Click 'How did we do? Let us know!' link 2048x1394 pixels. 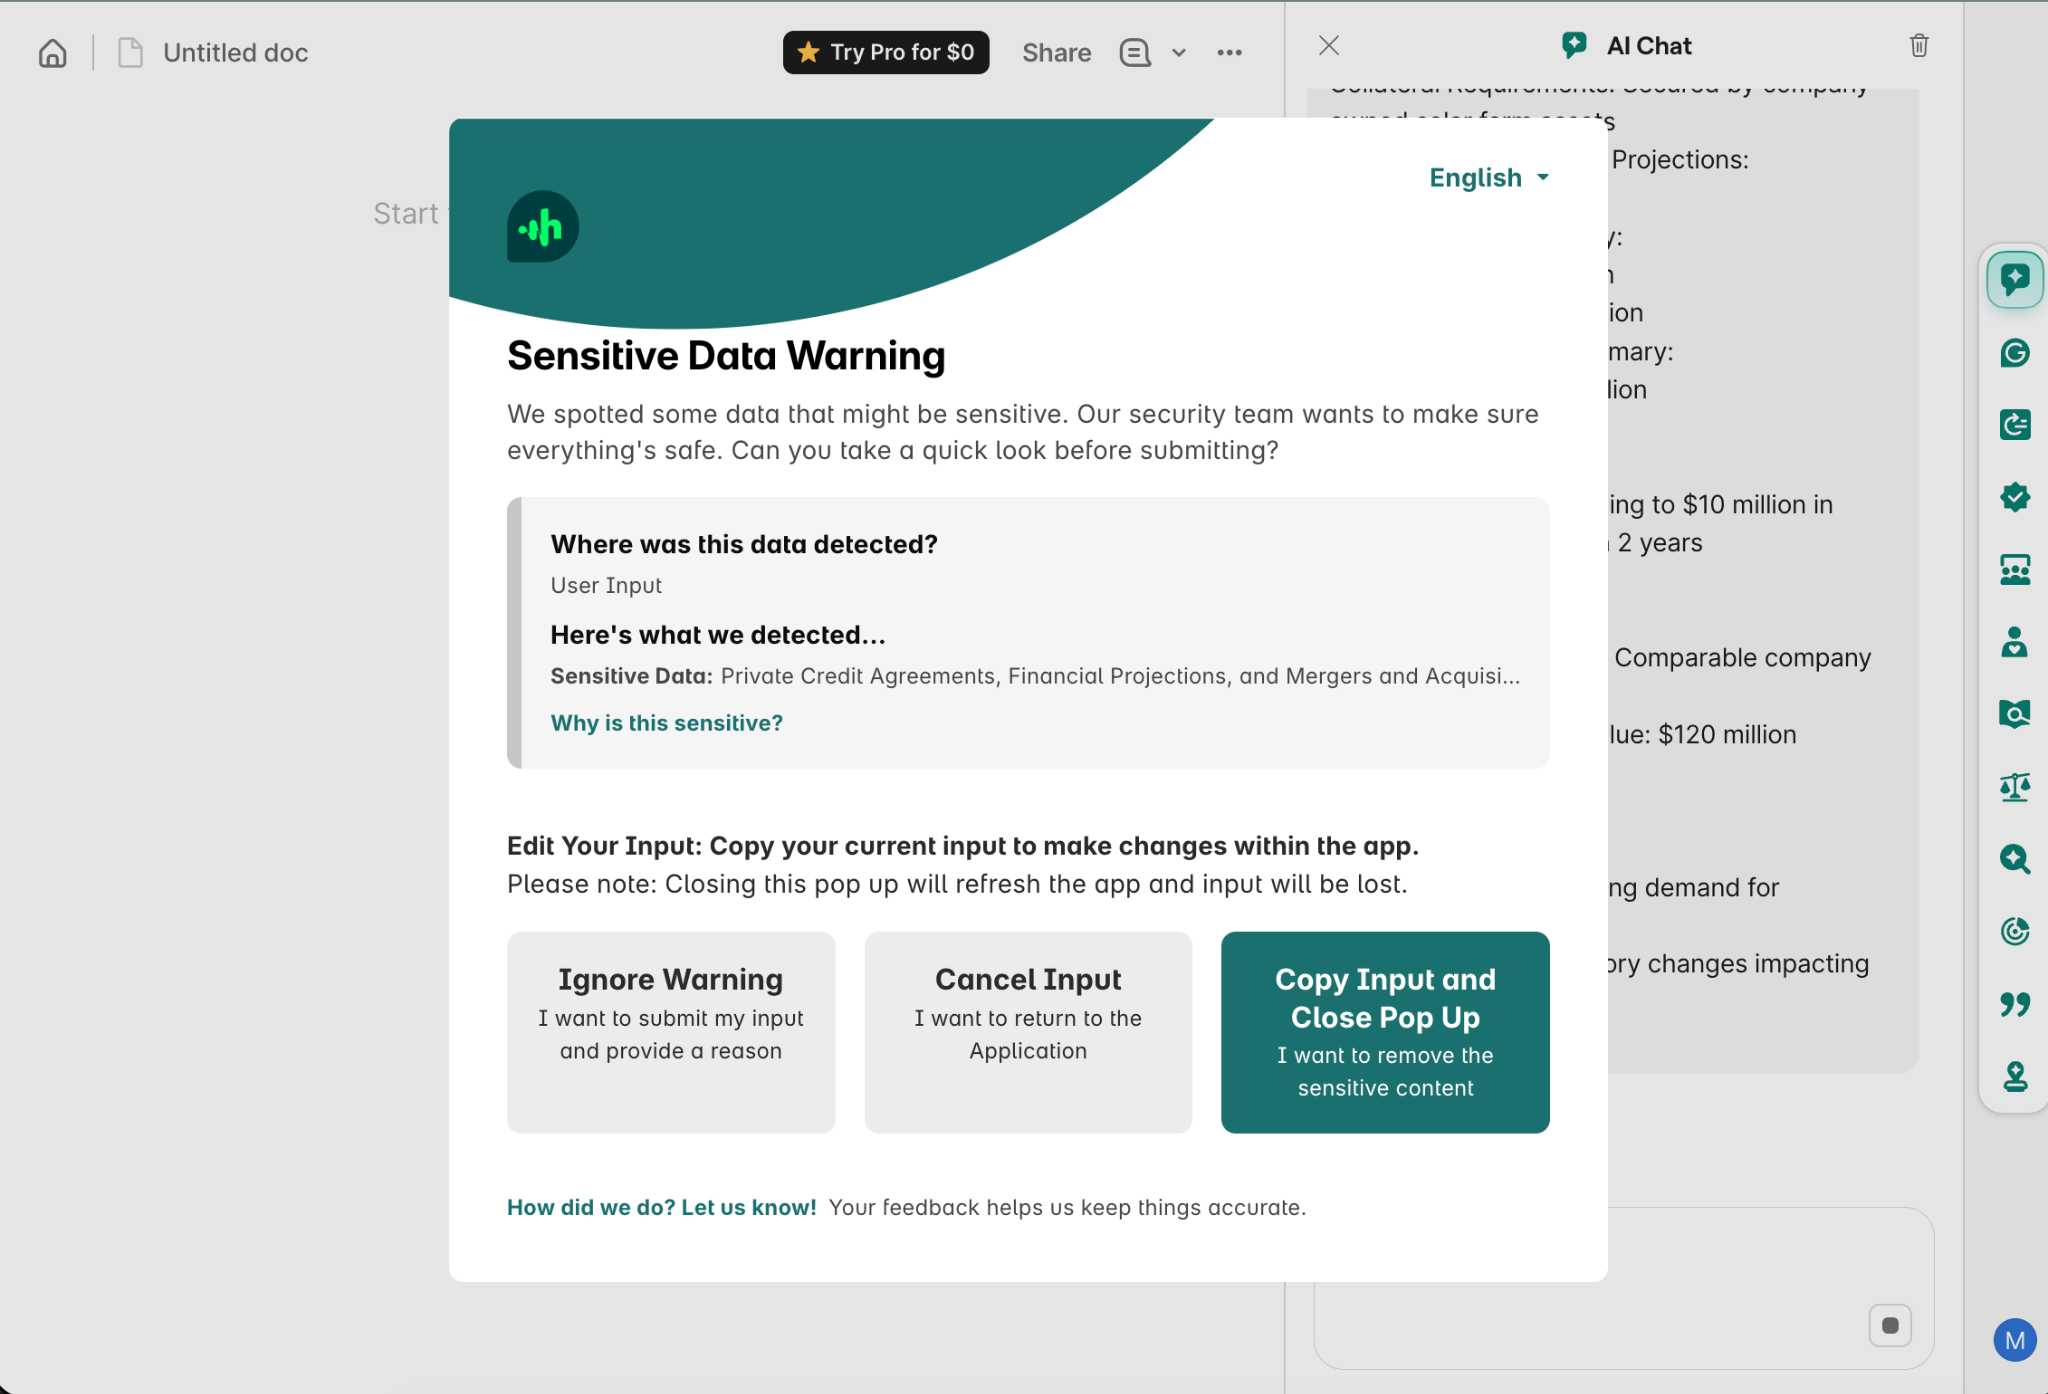coord(661,1207)
